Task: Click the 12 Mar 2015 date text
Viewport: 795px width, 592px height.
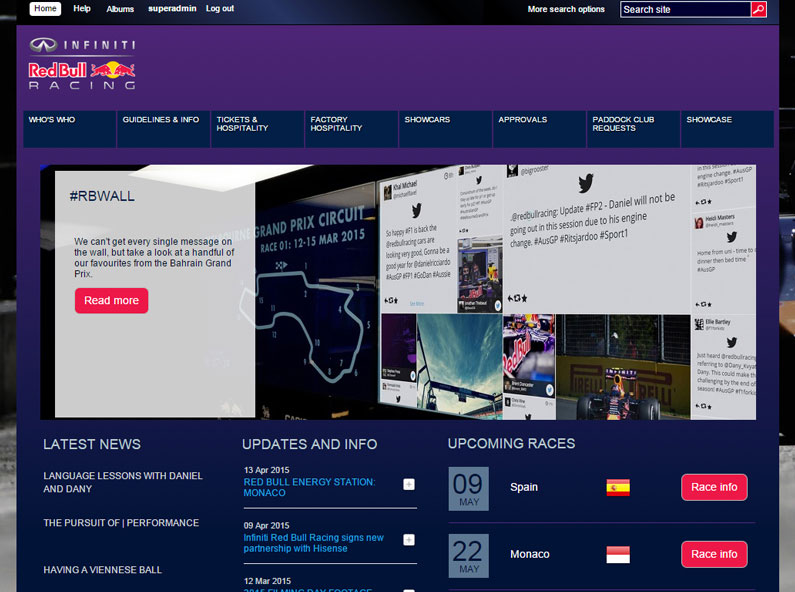Action: 267,581
